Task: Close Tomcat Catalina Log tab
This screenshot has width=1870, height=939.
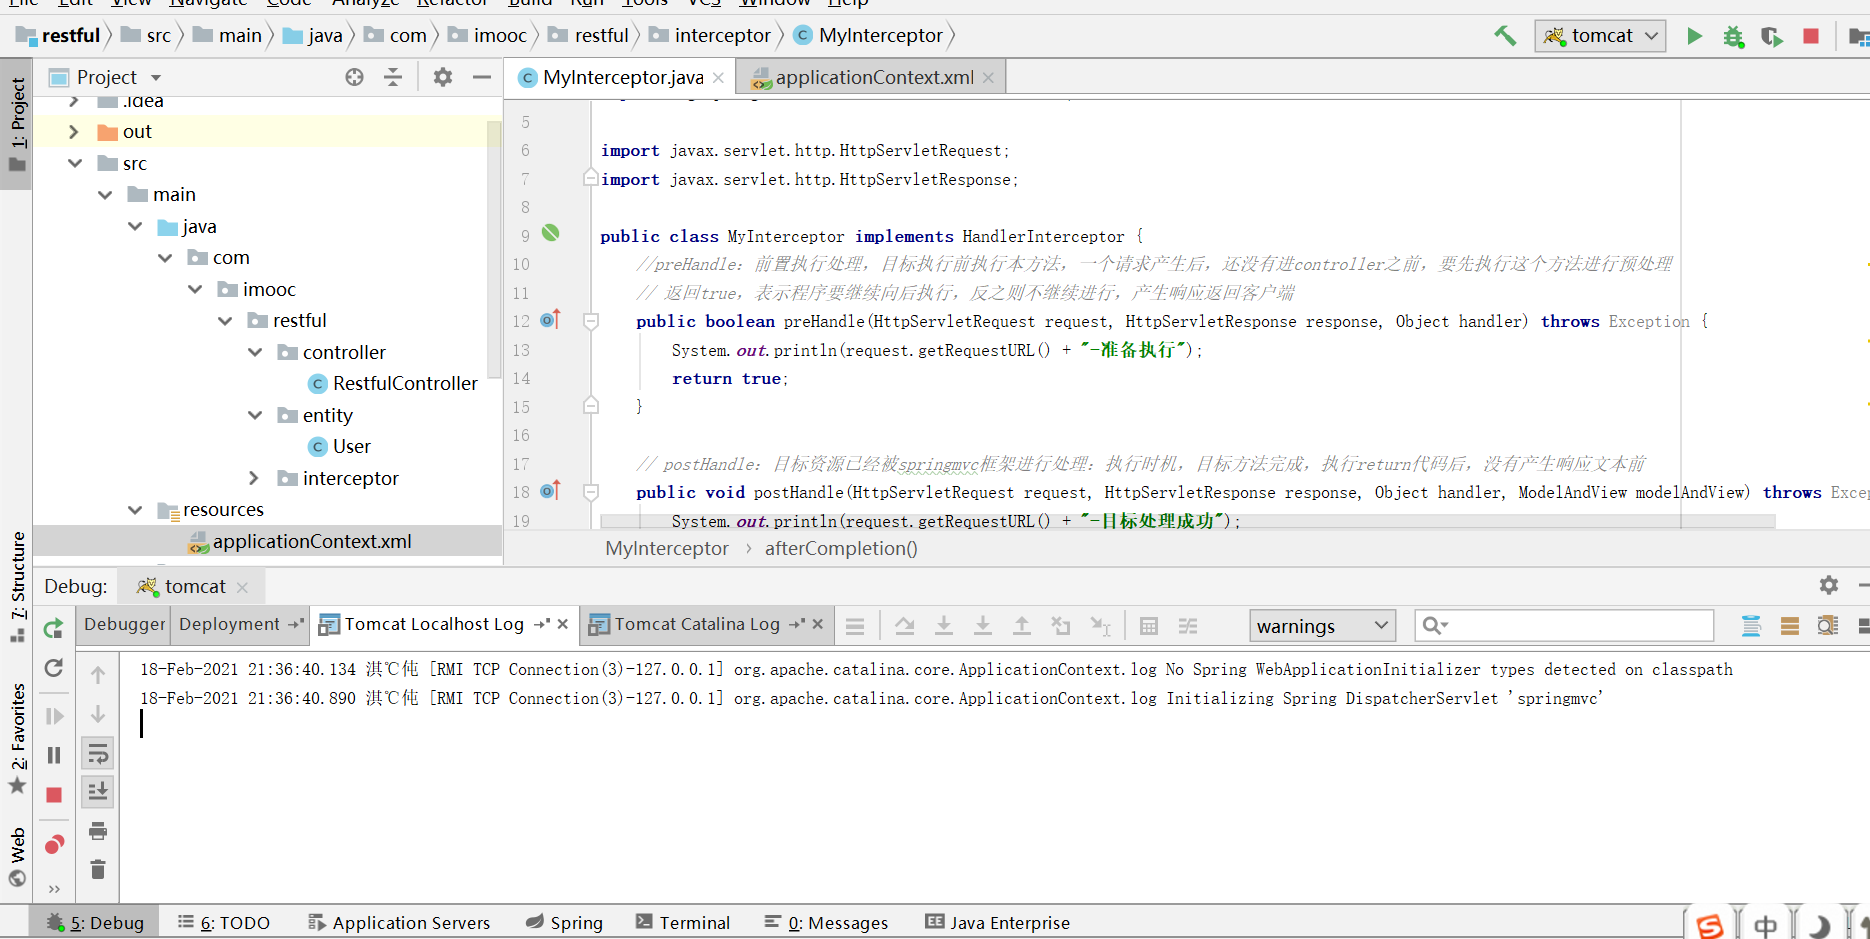Action: (x=818, y=624)
